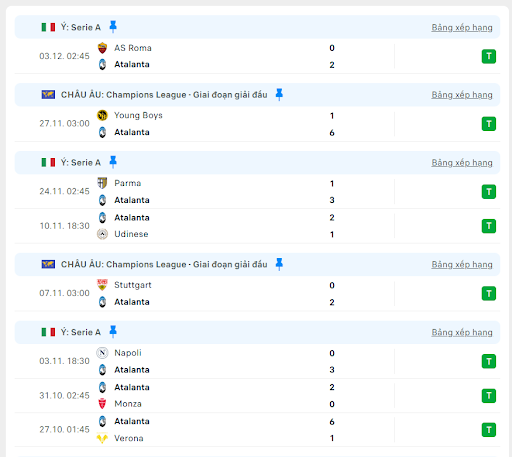Click the Udinese club logo

(x=102, y=234)
